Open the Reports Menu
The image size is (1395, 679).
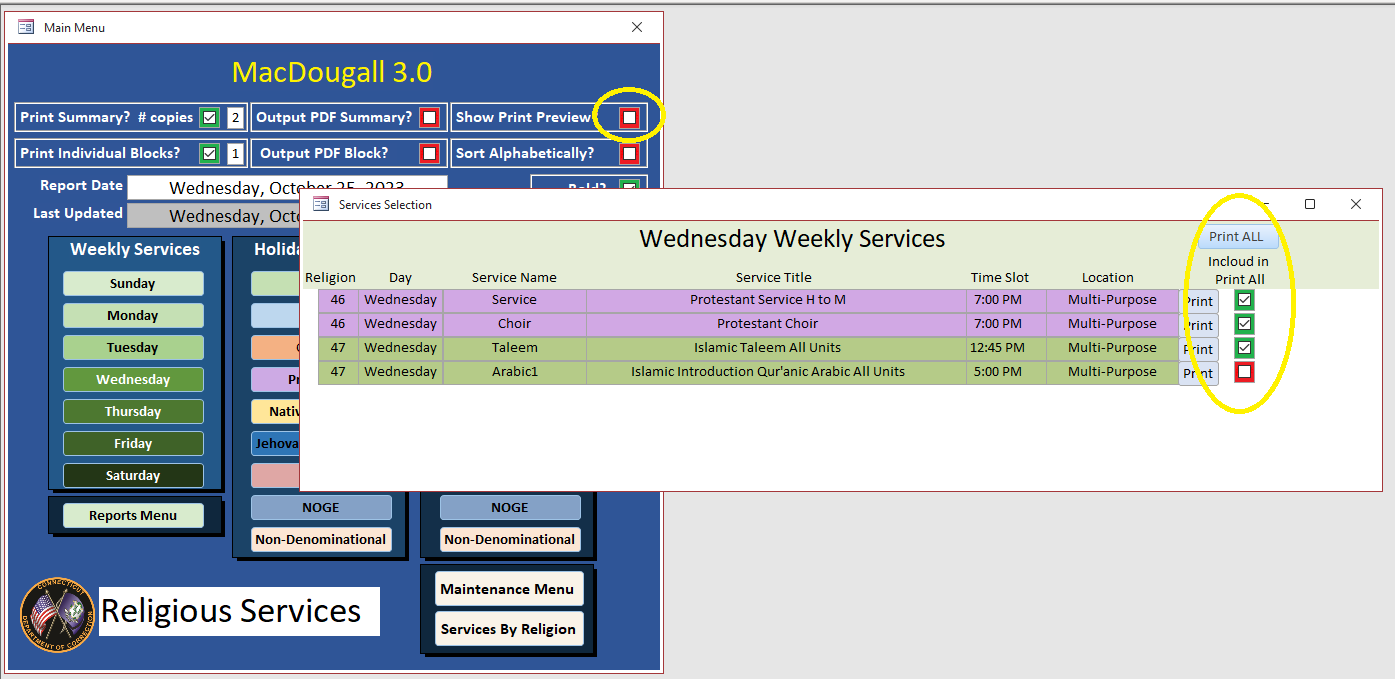click(x=133, y=515)
